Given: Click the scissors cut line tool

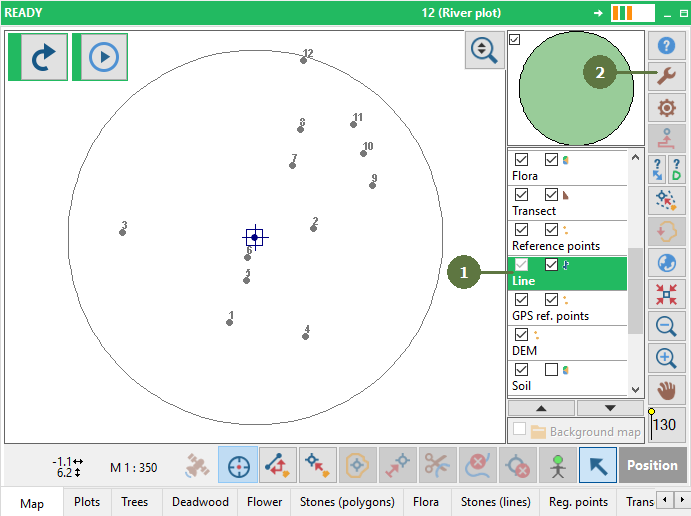Looking at the screenshot, I should (438, 465).
